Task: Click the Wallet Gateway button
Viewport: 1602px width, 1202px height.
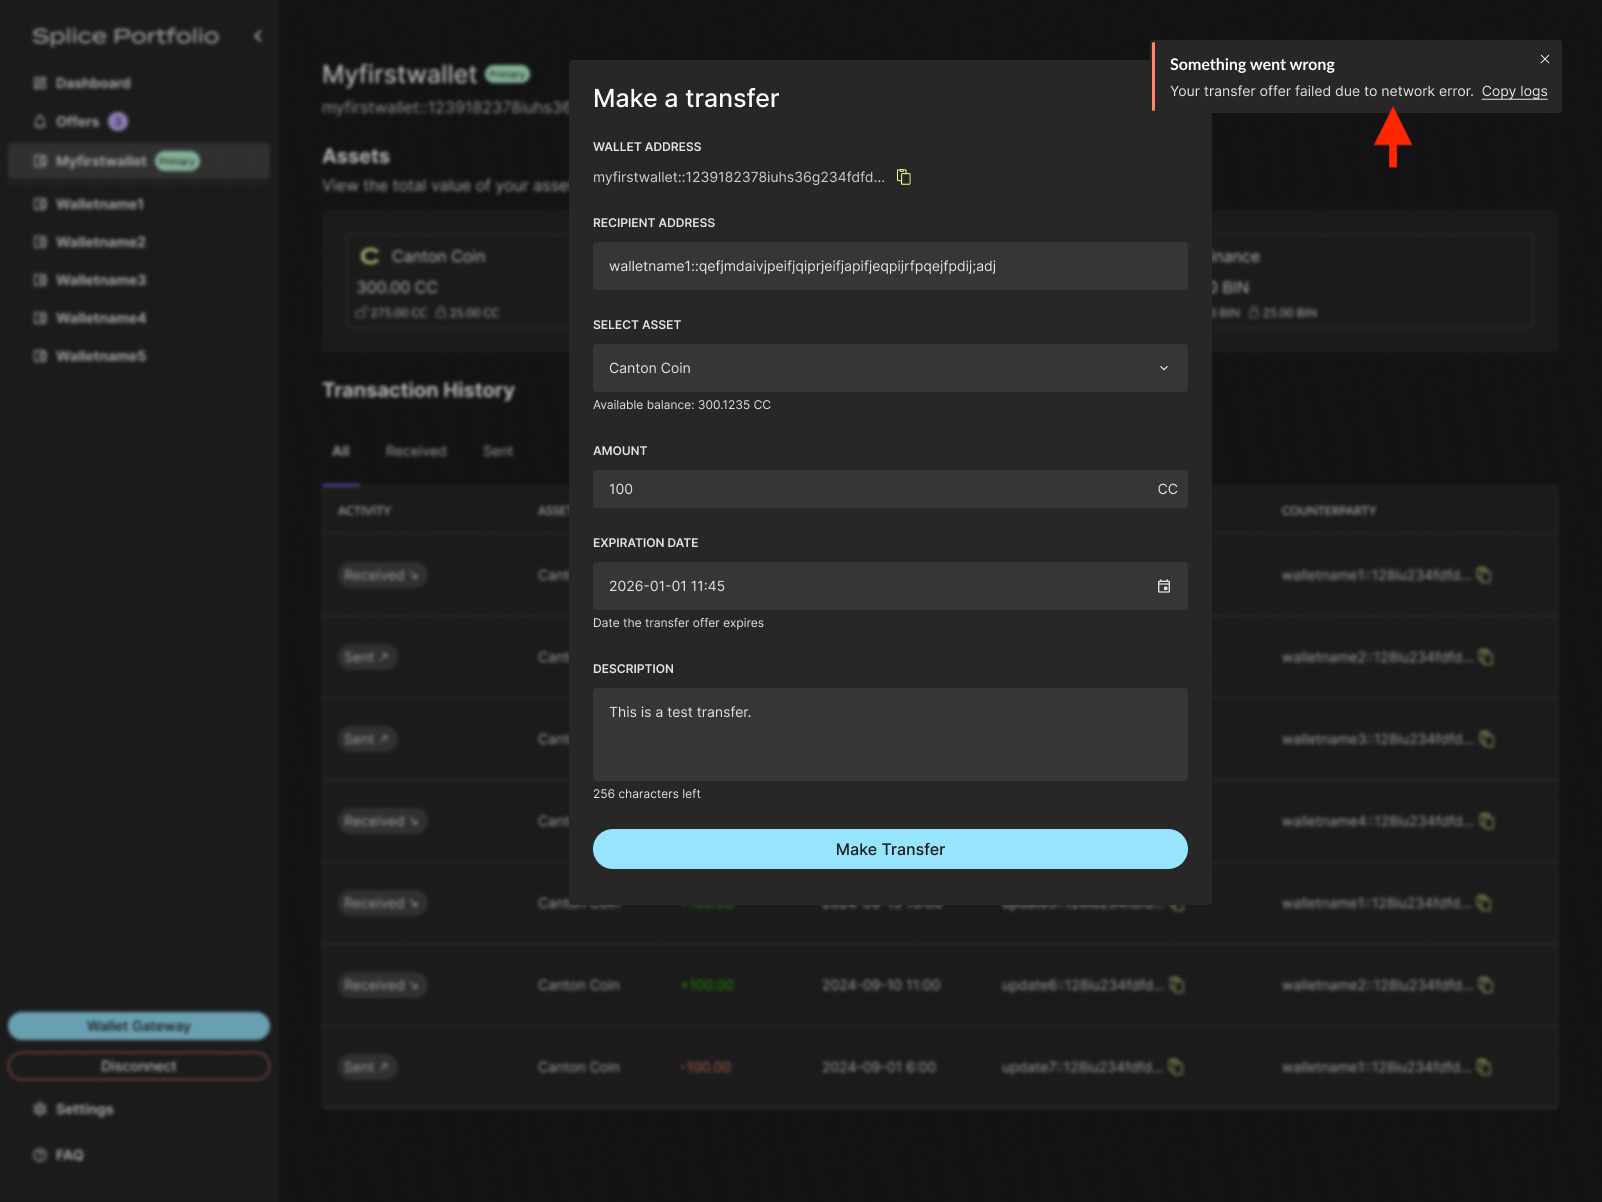Action: point(139,1026)
